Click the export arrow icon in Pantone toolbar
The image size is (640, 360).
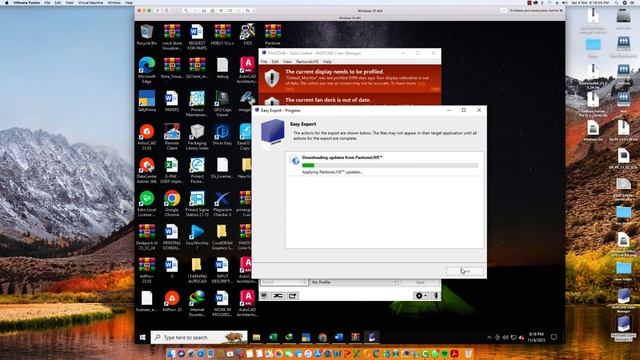point(293,296)
